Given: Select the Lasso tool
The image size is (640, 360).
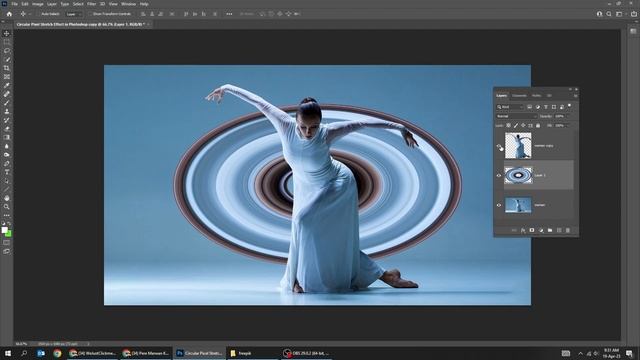Looking at the screenshot, I should click(7, 51).
